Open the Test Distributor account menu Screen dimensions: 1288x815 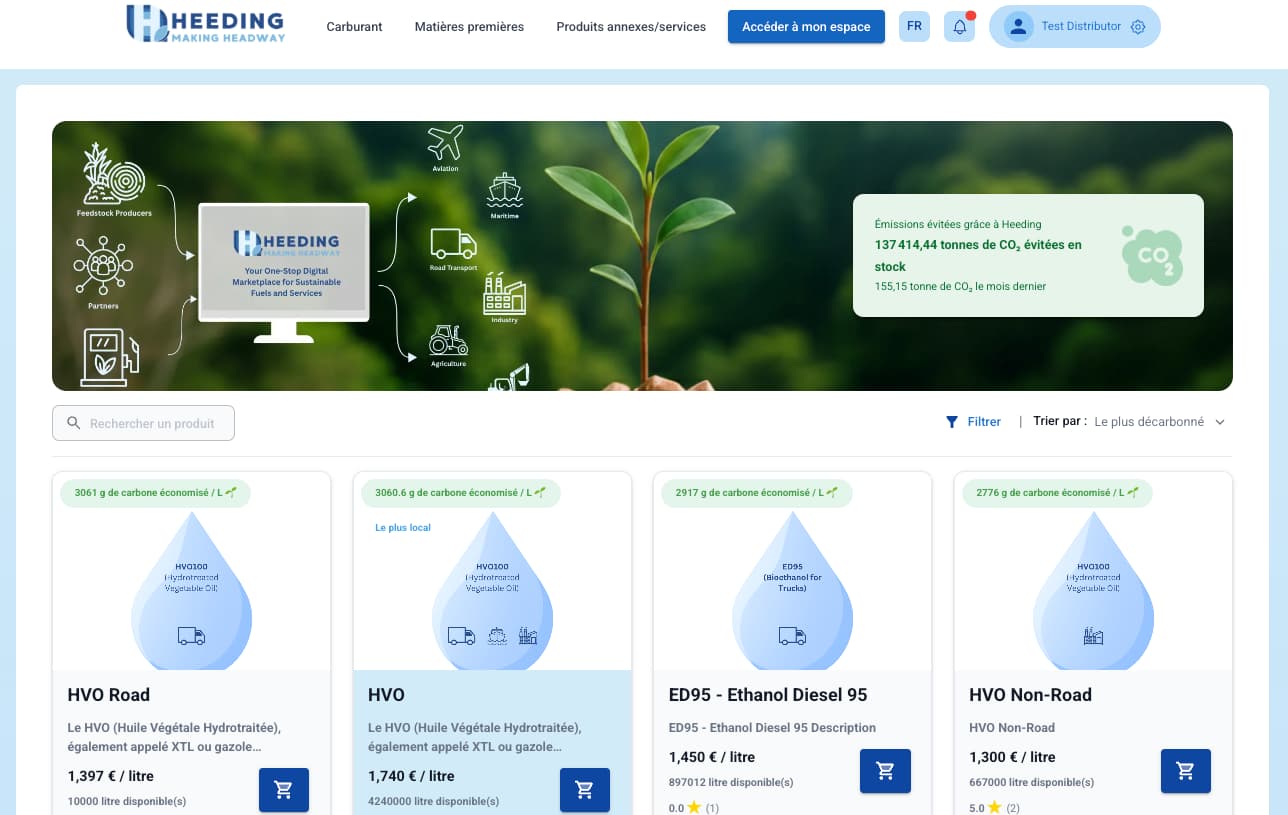[1075, 27]
